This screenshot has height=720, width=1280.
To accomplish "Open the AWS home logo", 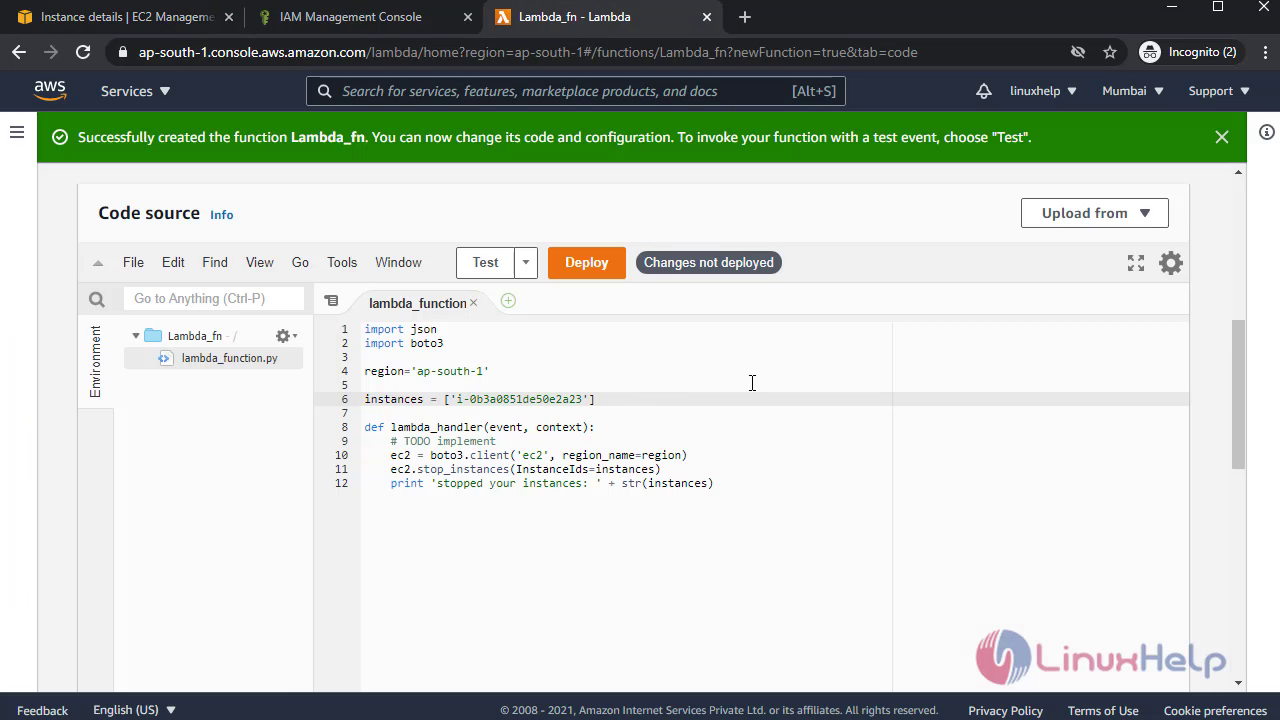I will 50,90.
